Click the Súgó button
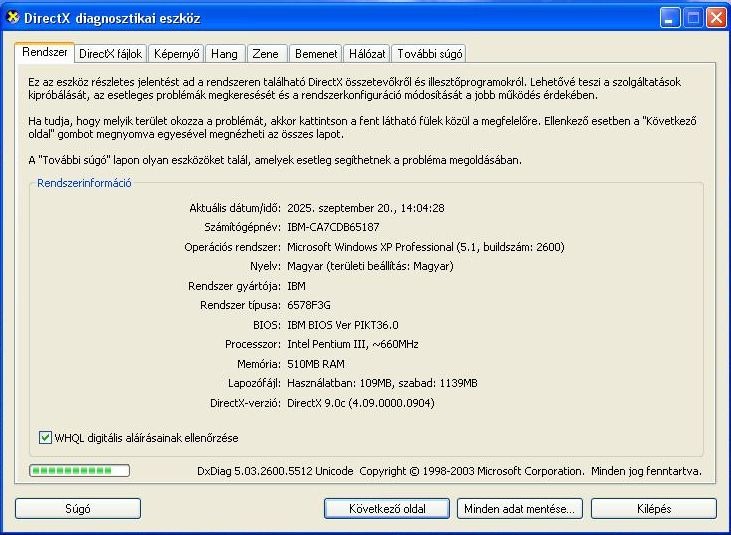 78,508
